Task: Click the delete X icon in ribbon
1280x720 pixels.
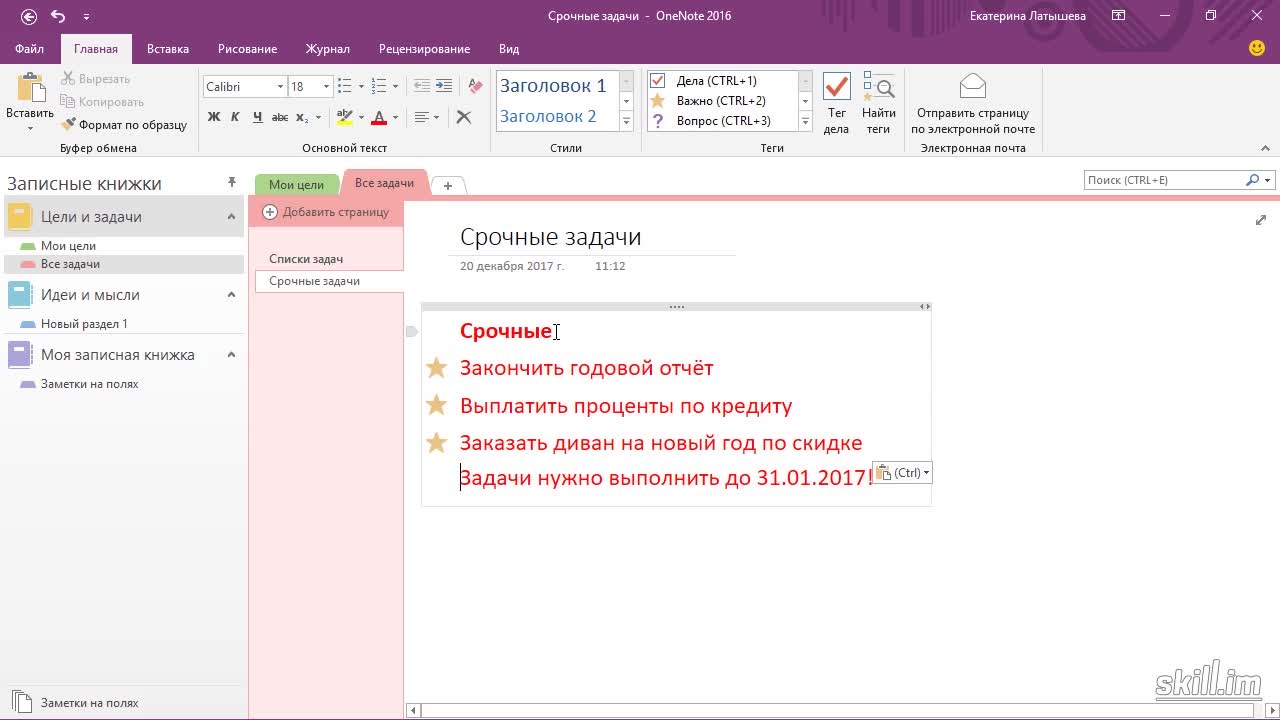Action: point(464,117)
